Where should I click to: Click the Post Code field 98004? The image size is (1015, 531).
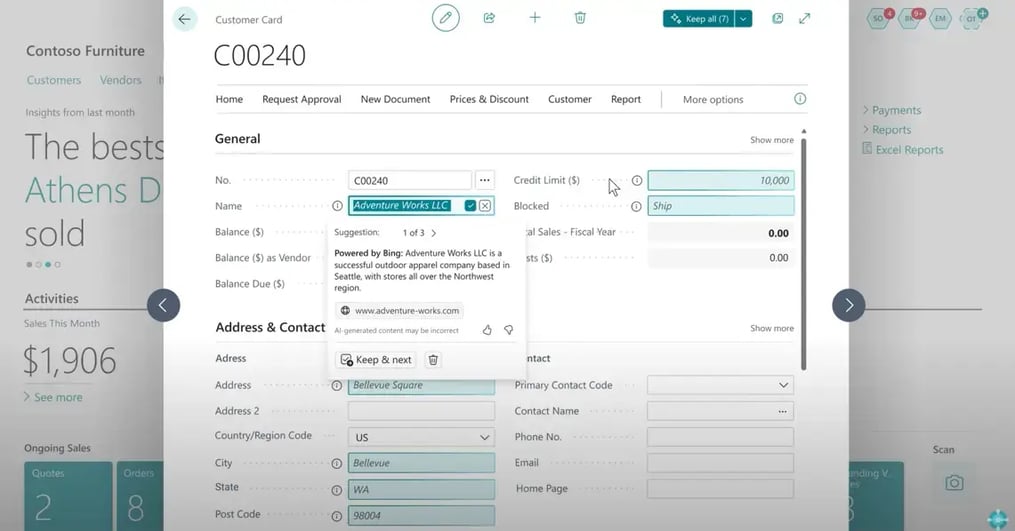tap(421, 515)
